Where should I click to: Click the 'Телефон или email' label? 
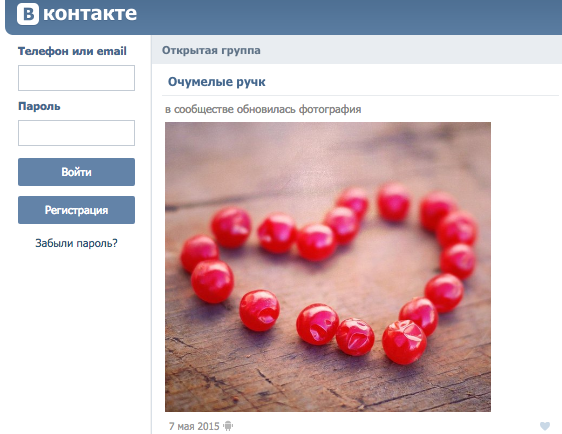[72, 51]
